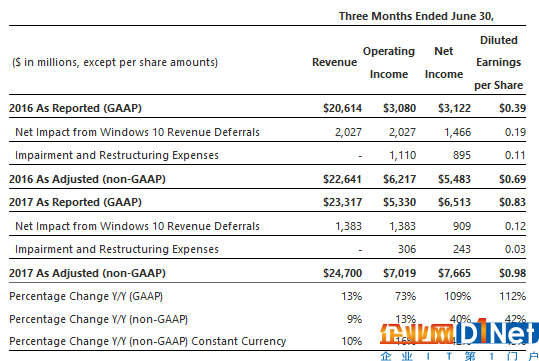
Task: Click the Operating Income column header
Action: 389,63
